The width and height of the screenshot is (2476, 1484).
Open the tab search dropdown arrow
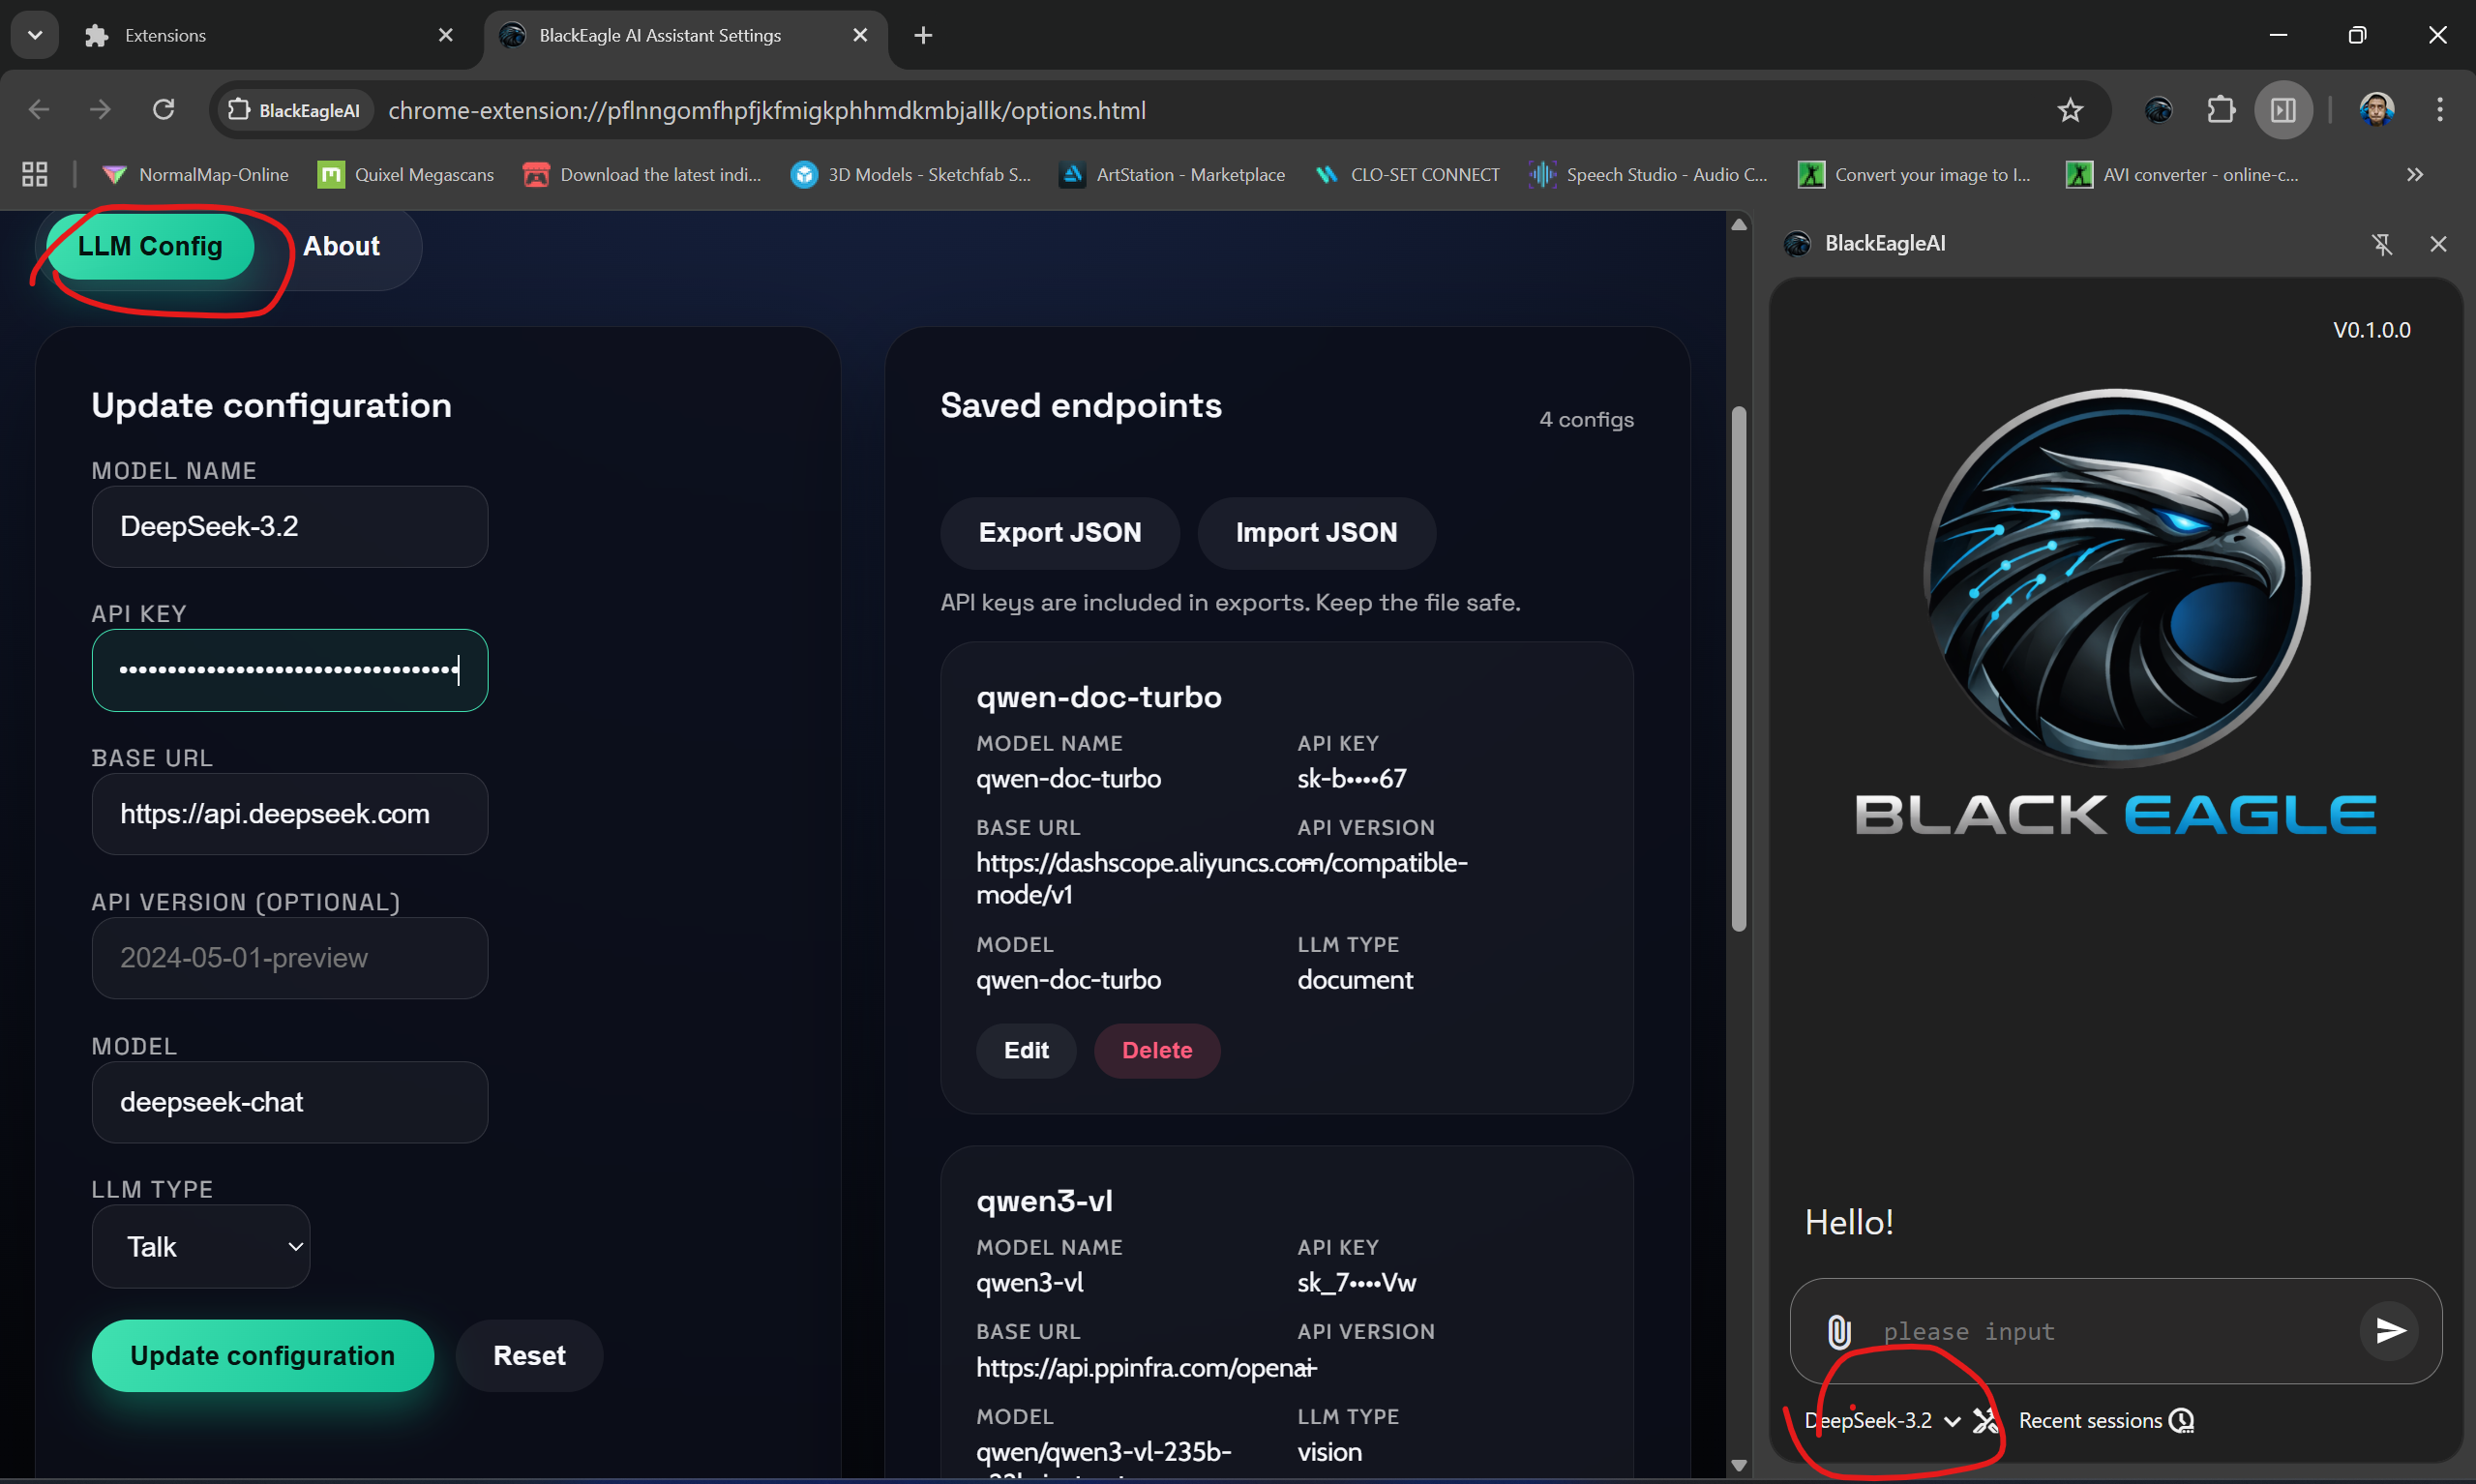point(35,35)
